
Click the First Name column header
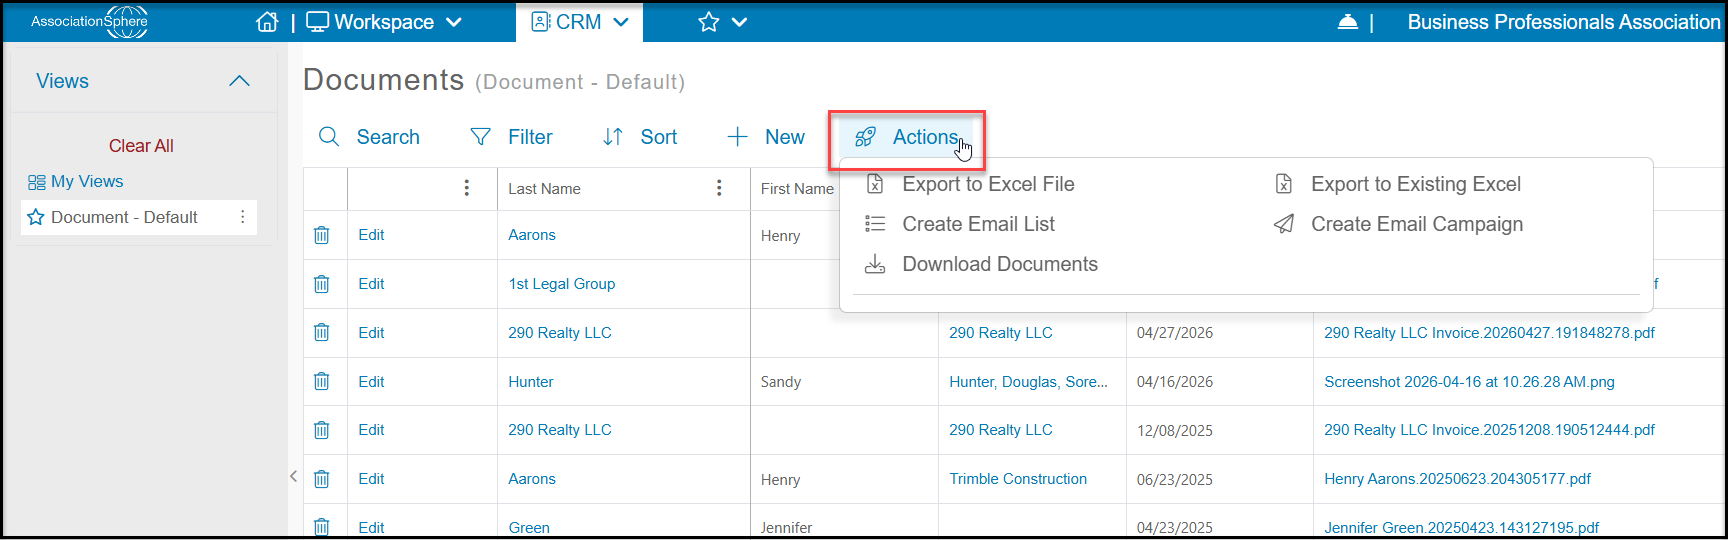point(797,189)
